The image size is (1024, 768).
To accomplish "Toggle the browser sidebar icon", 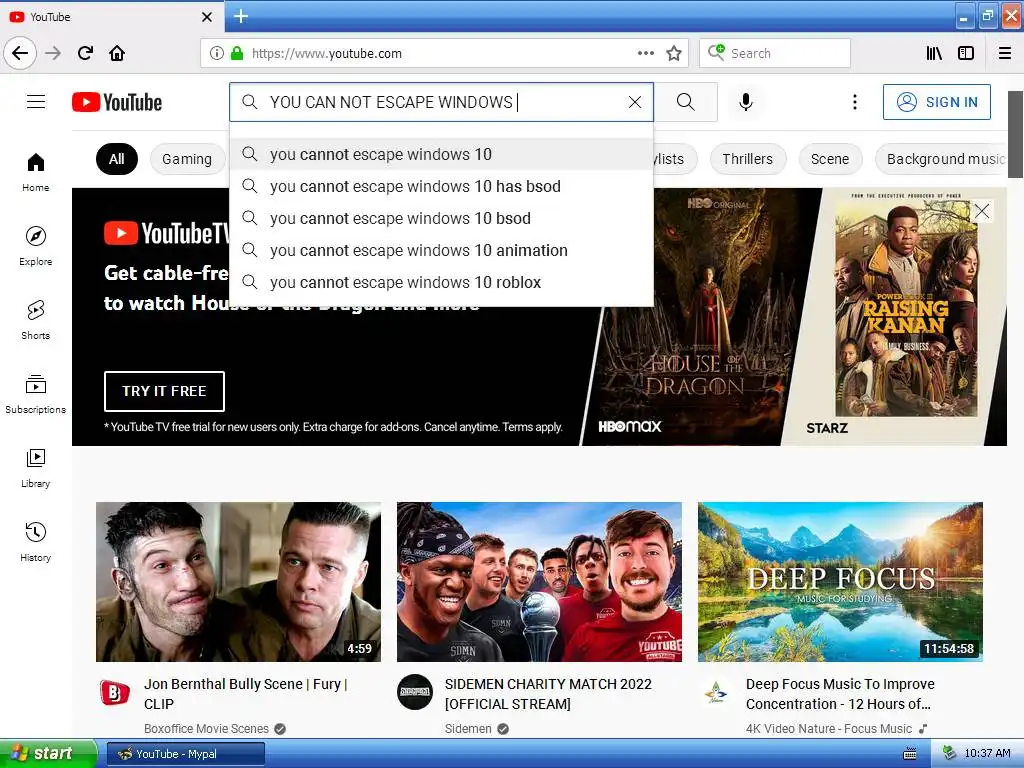I will pos(966,53).
